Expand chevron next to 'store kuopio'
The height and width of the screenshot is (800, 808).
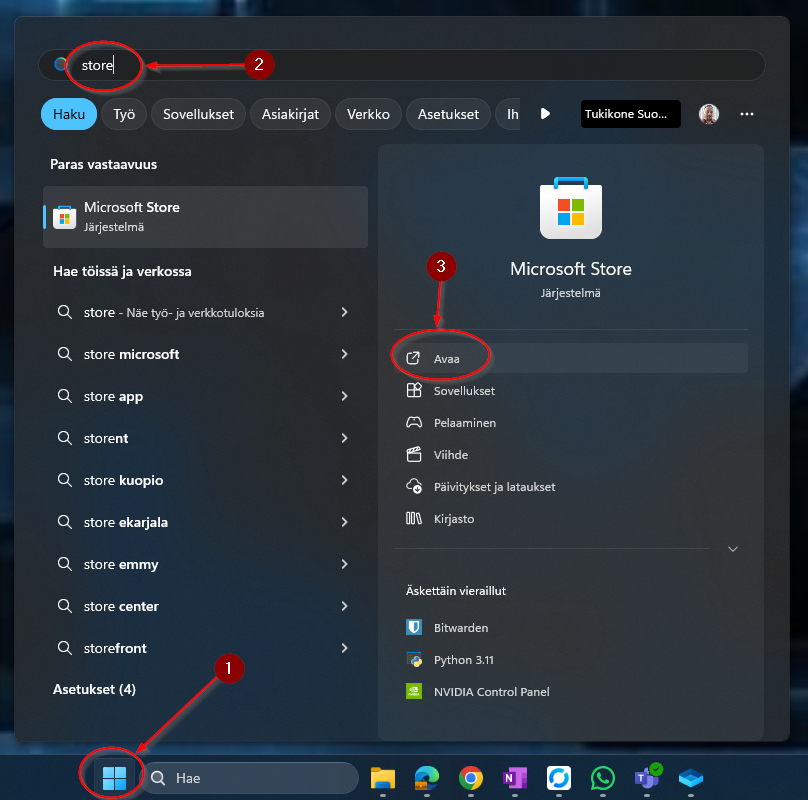(344, 480)
